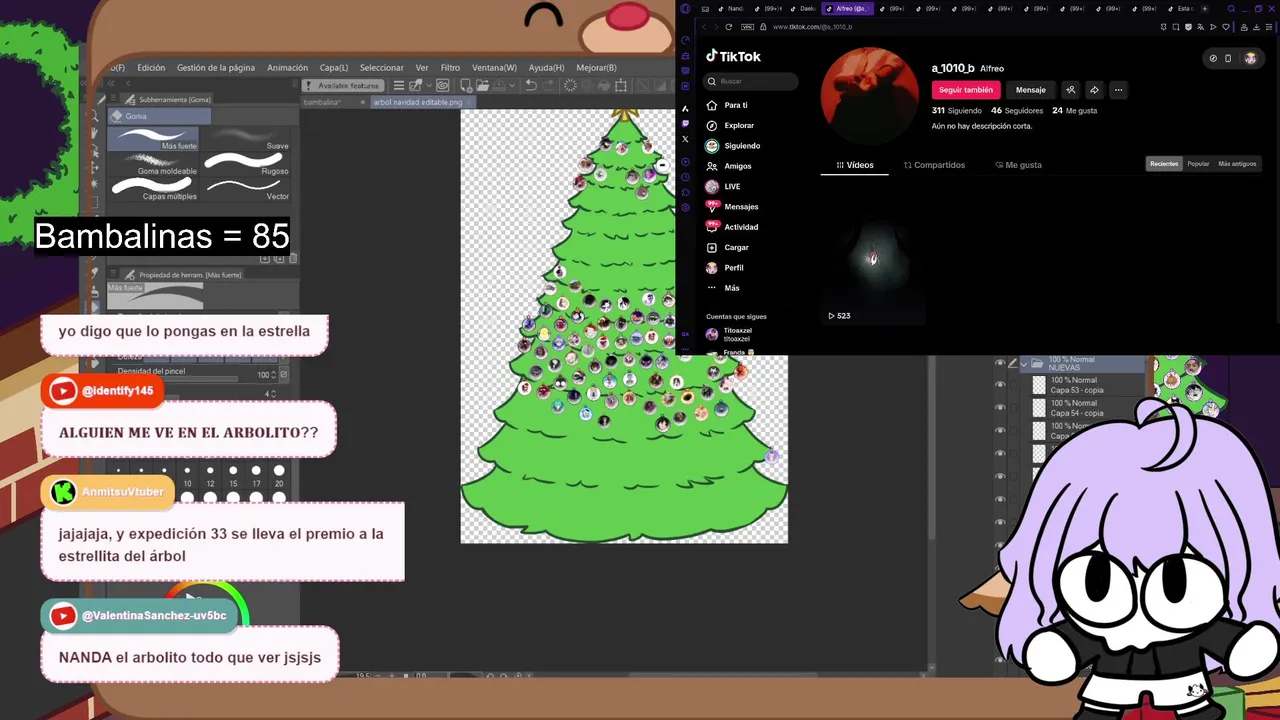Switch to the Videos profile tab
Image resolution: width=1280 pixels, height=720 pixels.
855,165
